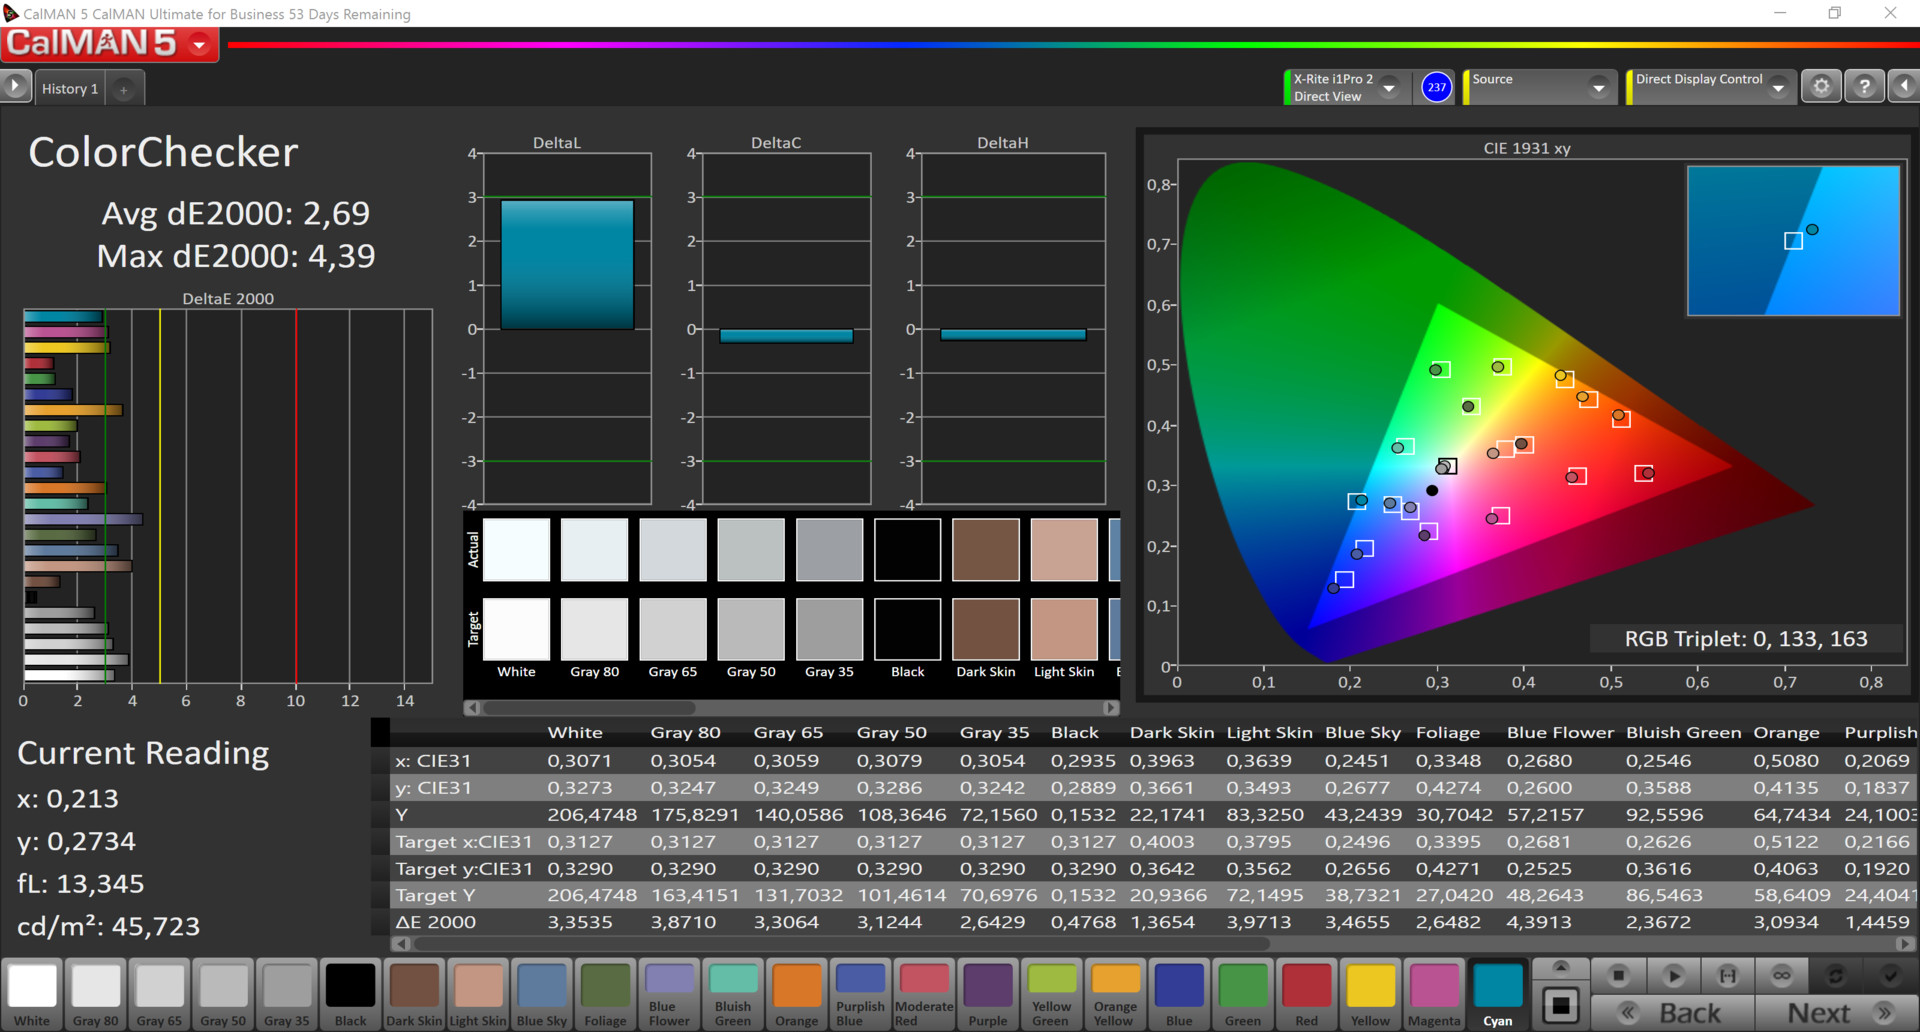This screenshot has width=1920, height=1032.
Task: Start reading with the play button
Action: point(1673,975)
